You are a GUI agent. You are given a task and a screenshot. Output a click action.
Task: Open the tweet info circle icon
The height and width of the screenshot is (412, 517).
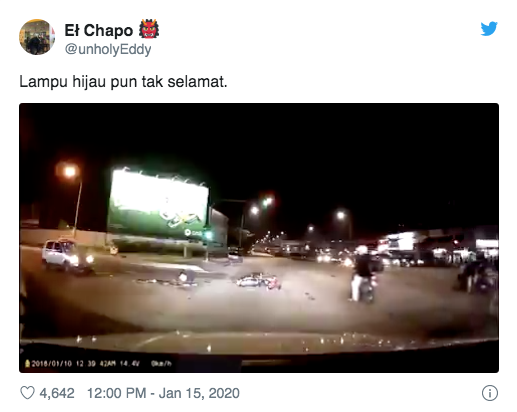click(490, 393)
